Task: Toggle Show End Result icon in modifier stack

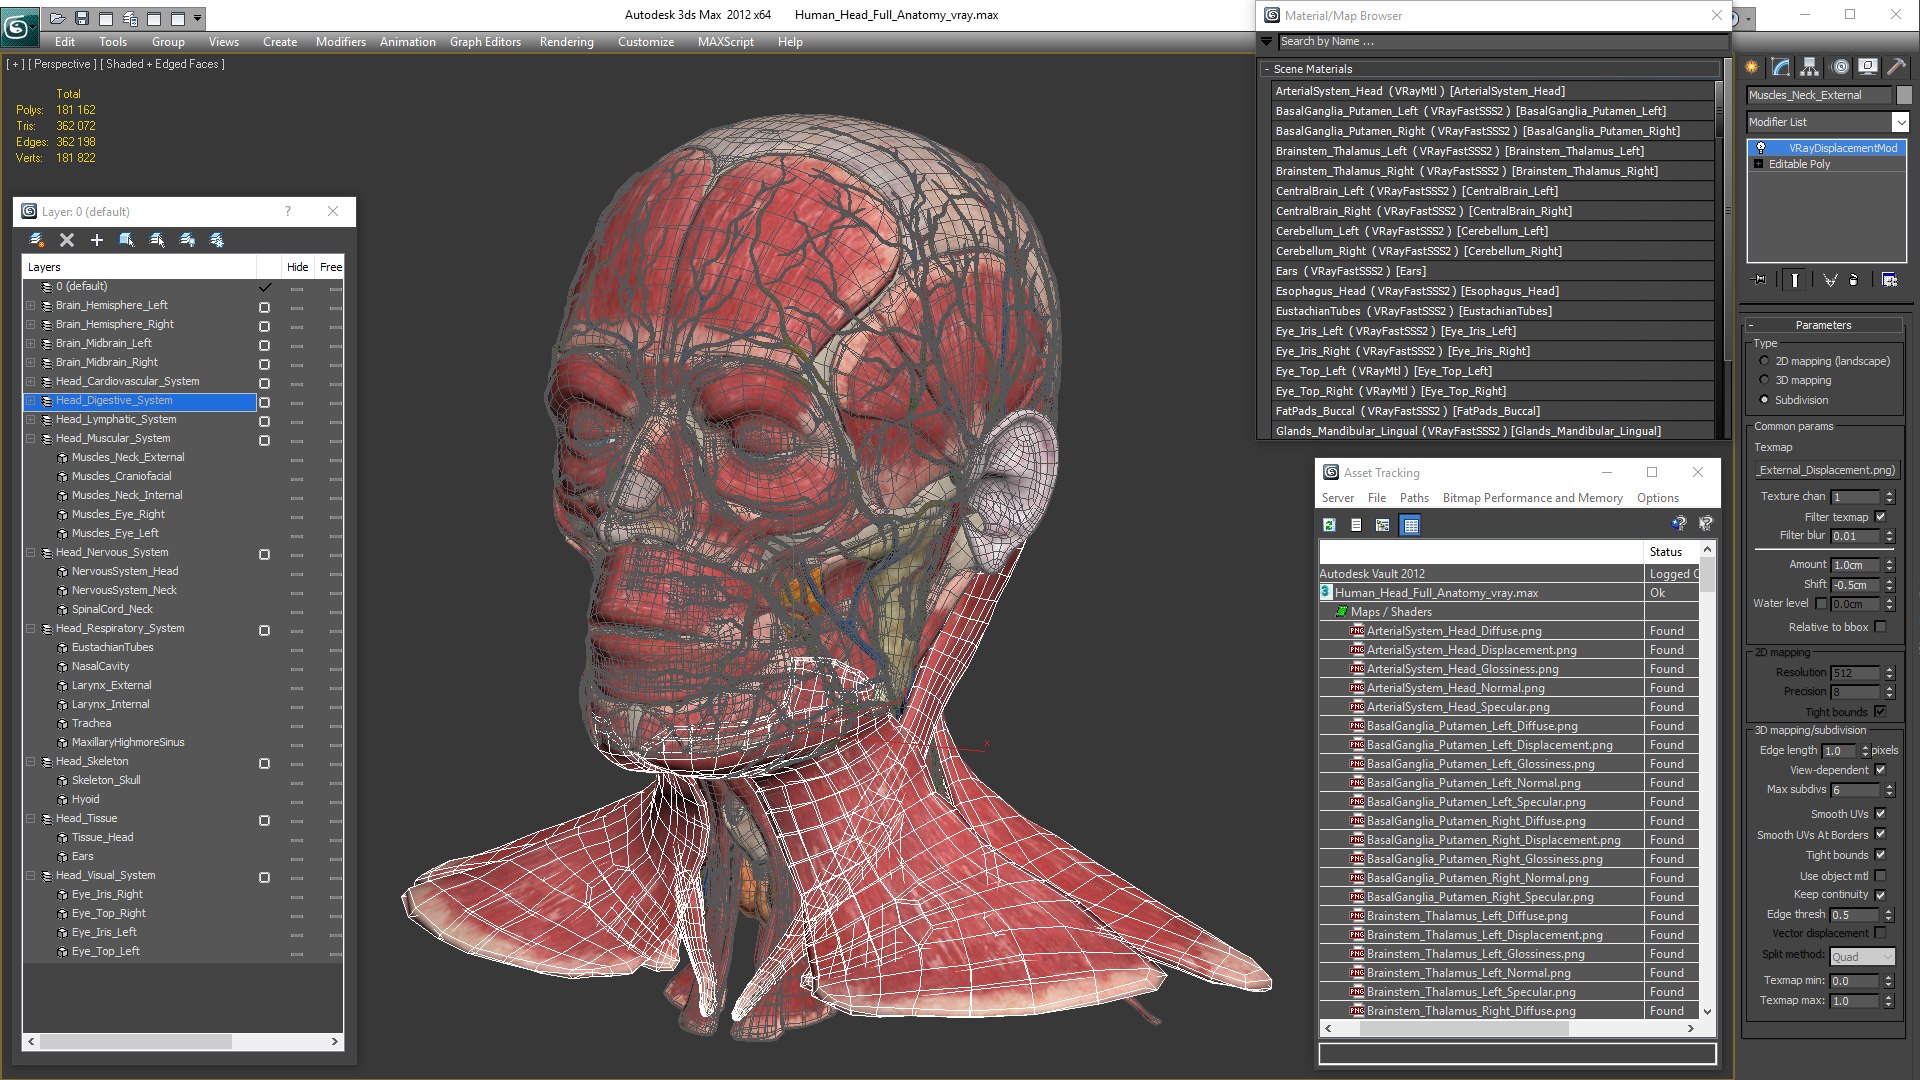Action: point(1795,280)
